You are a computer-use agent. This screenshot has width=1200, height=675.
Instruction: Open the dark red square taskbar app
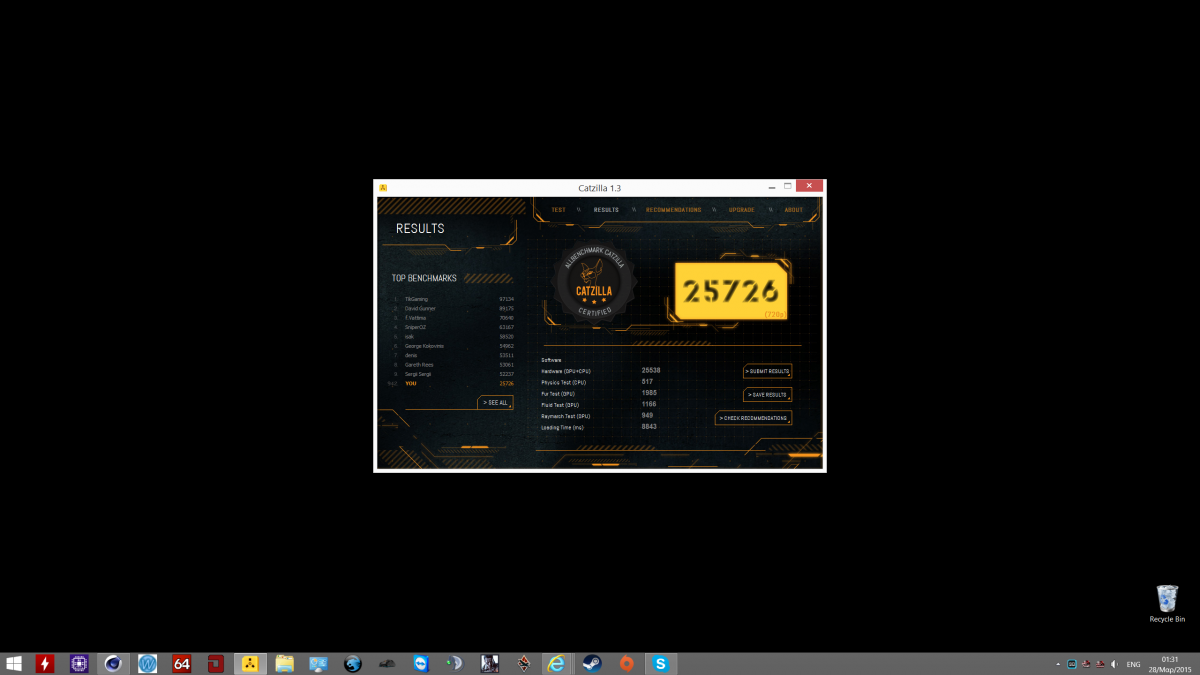click(216, 663)
